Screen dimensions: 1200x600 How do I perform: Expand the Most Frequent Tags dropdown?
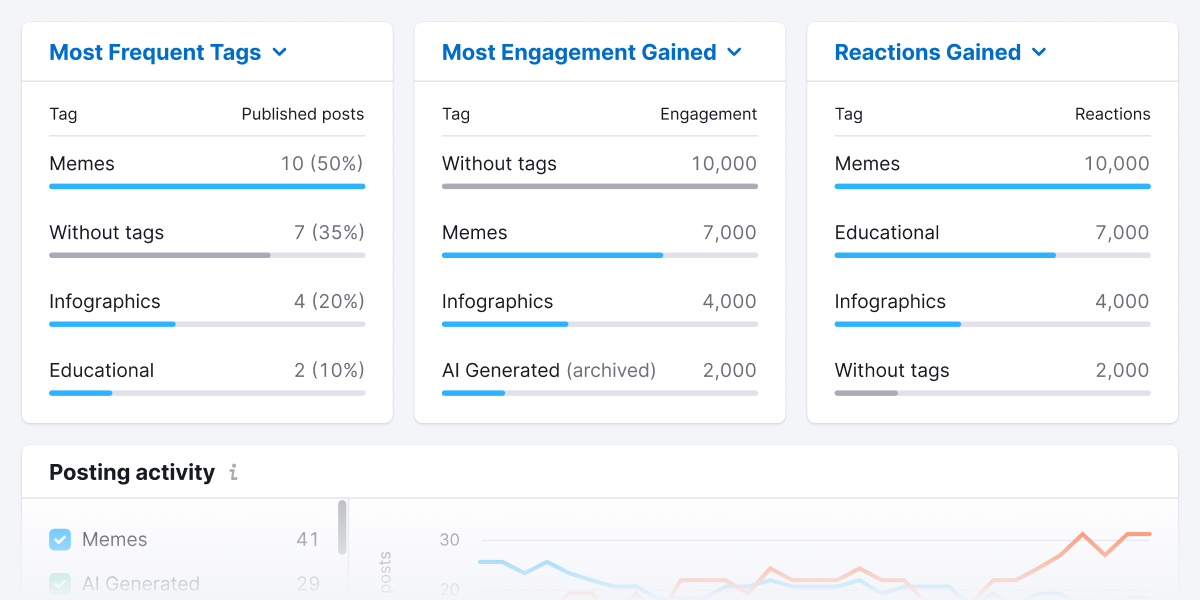click(x=279, y=53)
